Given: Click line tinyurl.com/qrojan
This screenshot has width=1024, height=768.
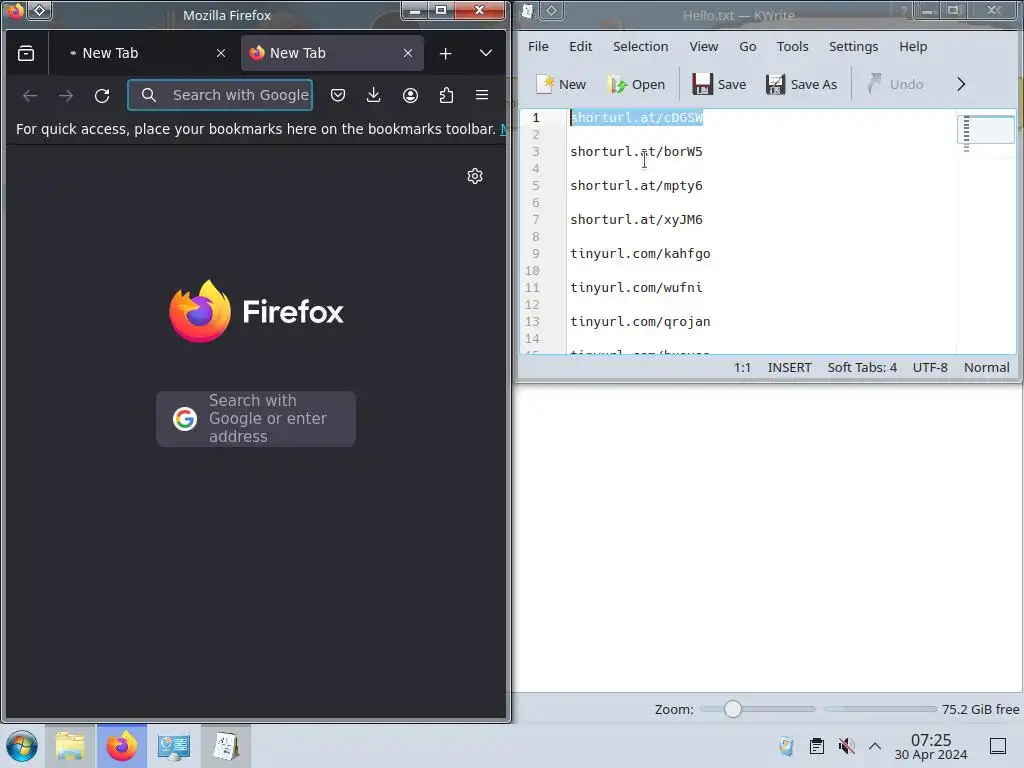Looking at the screenshot, I should tap(640, 321).
